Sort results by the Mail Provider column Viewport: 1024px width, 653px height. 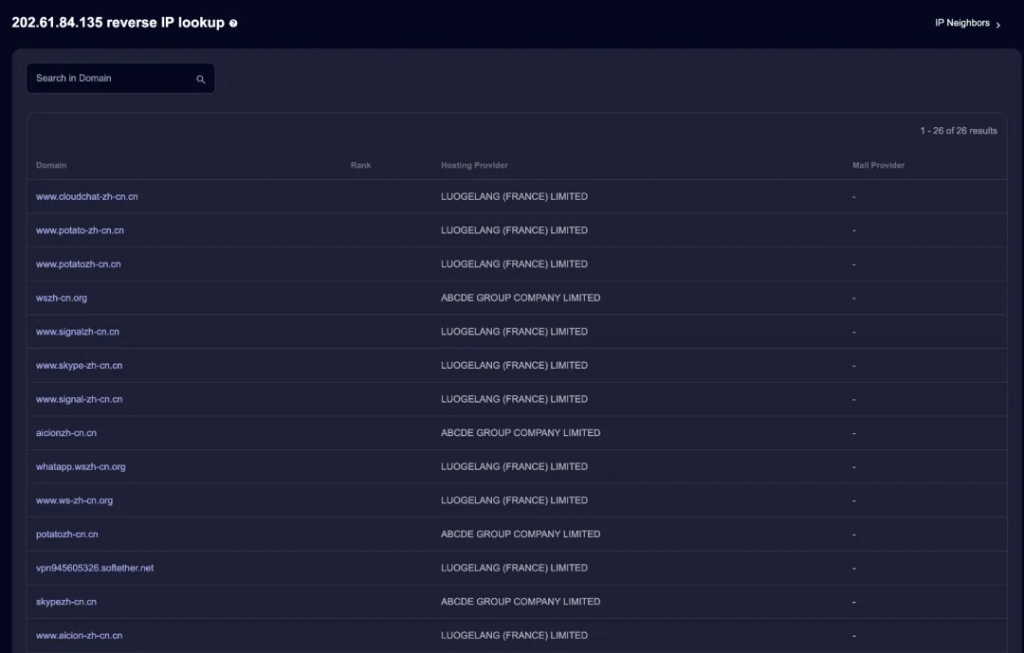[878, 165]
